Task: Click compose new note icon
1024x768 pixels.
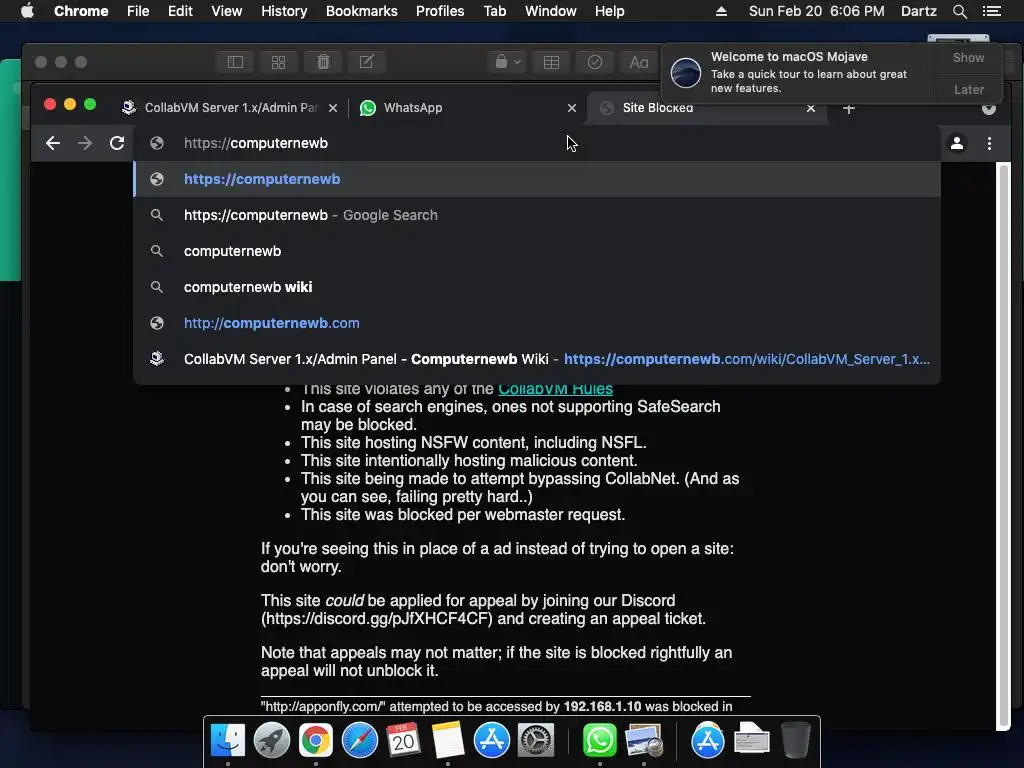Action: click(x=366, y=62)
